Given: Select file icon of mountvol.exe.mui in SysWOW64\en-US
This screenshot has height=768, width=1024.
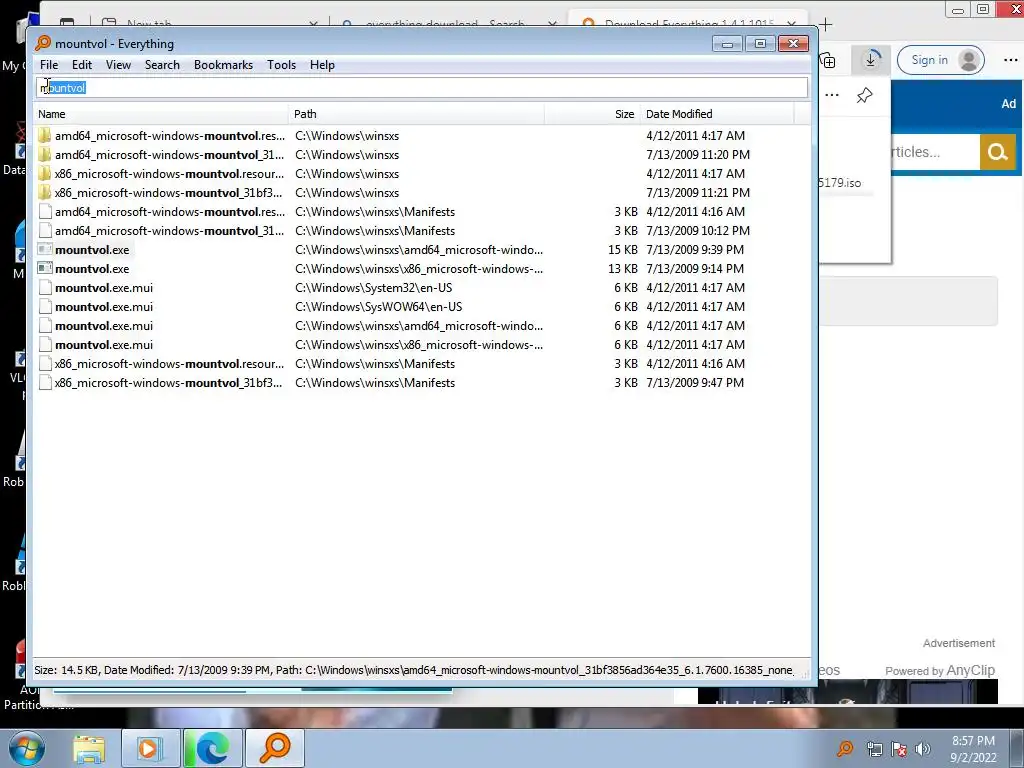Looking at the screenshot, I should 44,306.
